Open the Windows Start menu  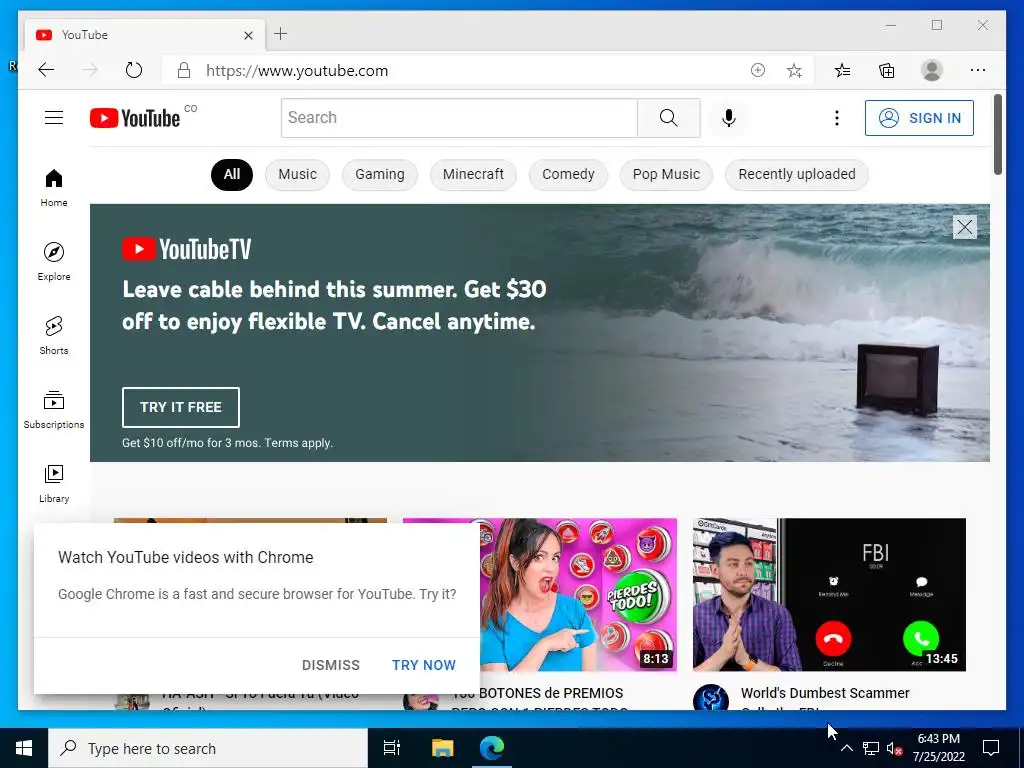coord(24,748)
